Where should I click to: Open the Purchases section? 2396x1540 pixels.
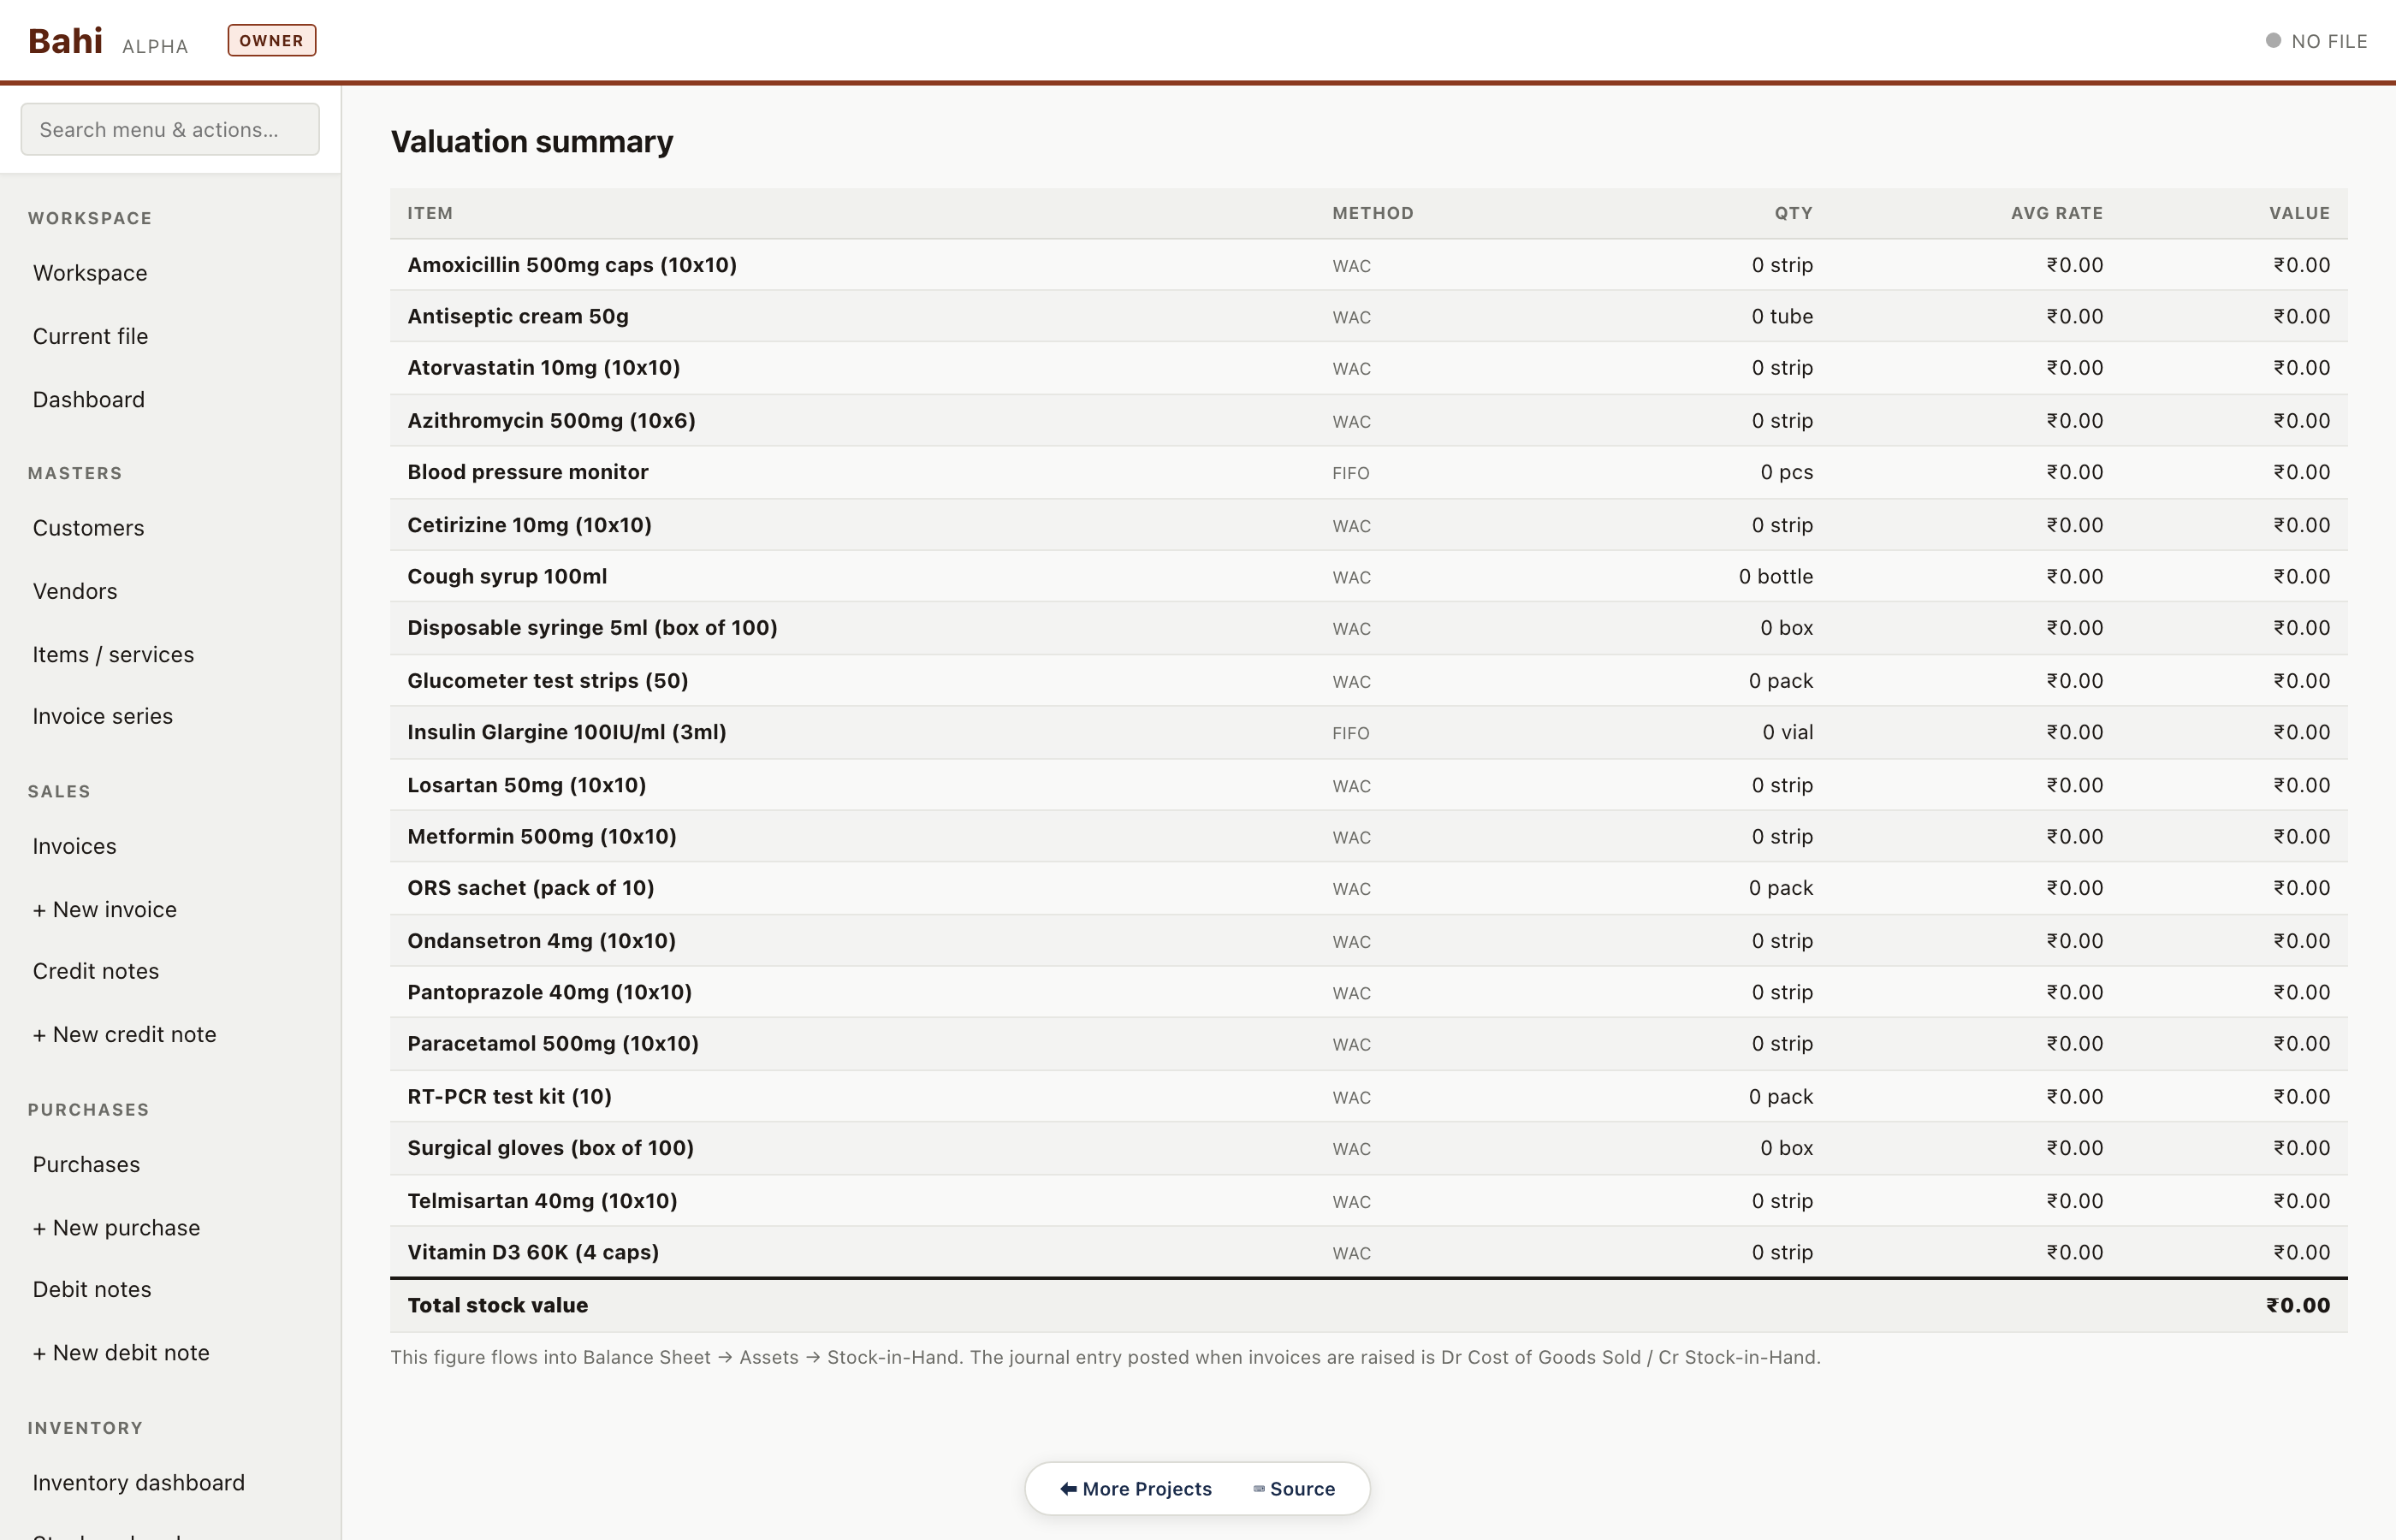[86, 1164]
